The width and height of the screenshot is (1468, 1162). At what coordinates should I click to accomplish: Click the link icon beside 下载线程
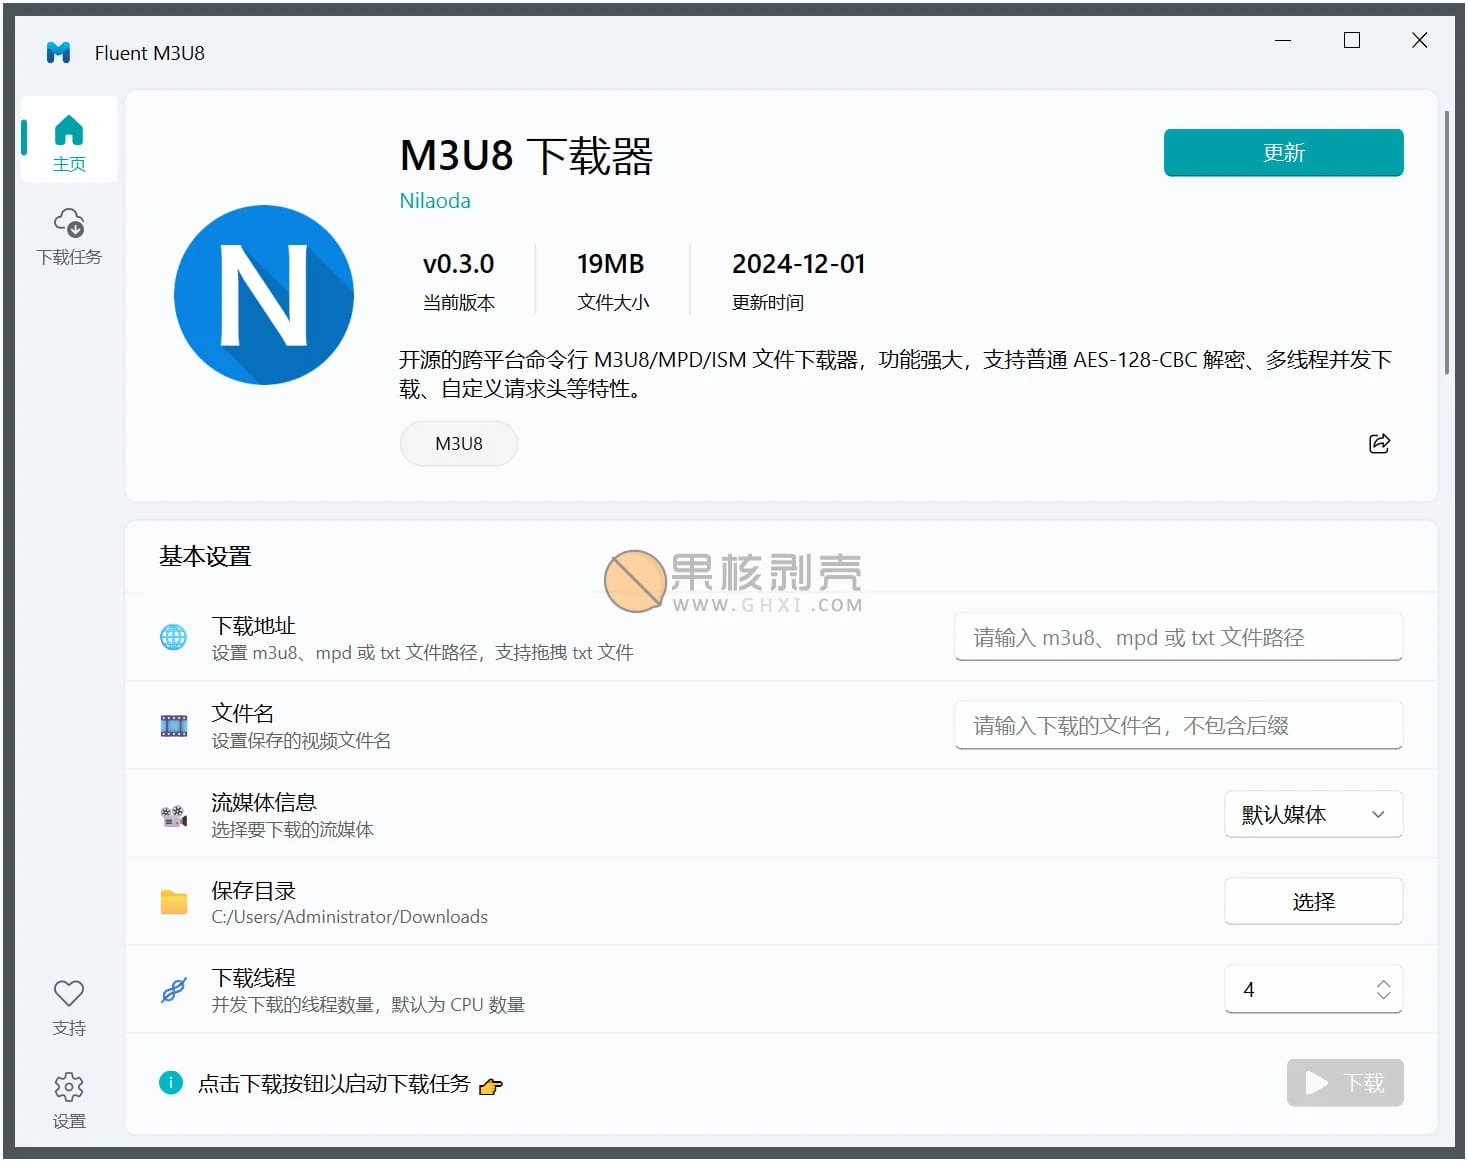click(x=173, y=990)
